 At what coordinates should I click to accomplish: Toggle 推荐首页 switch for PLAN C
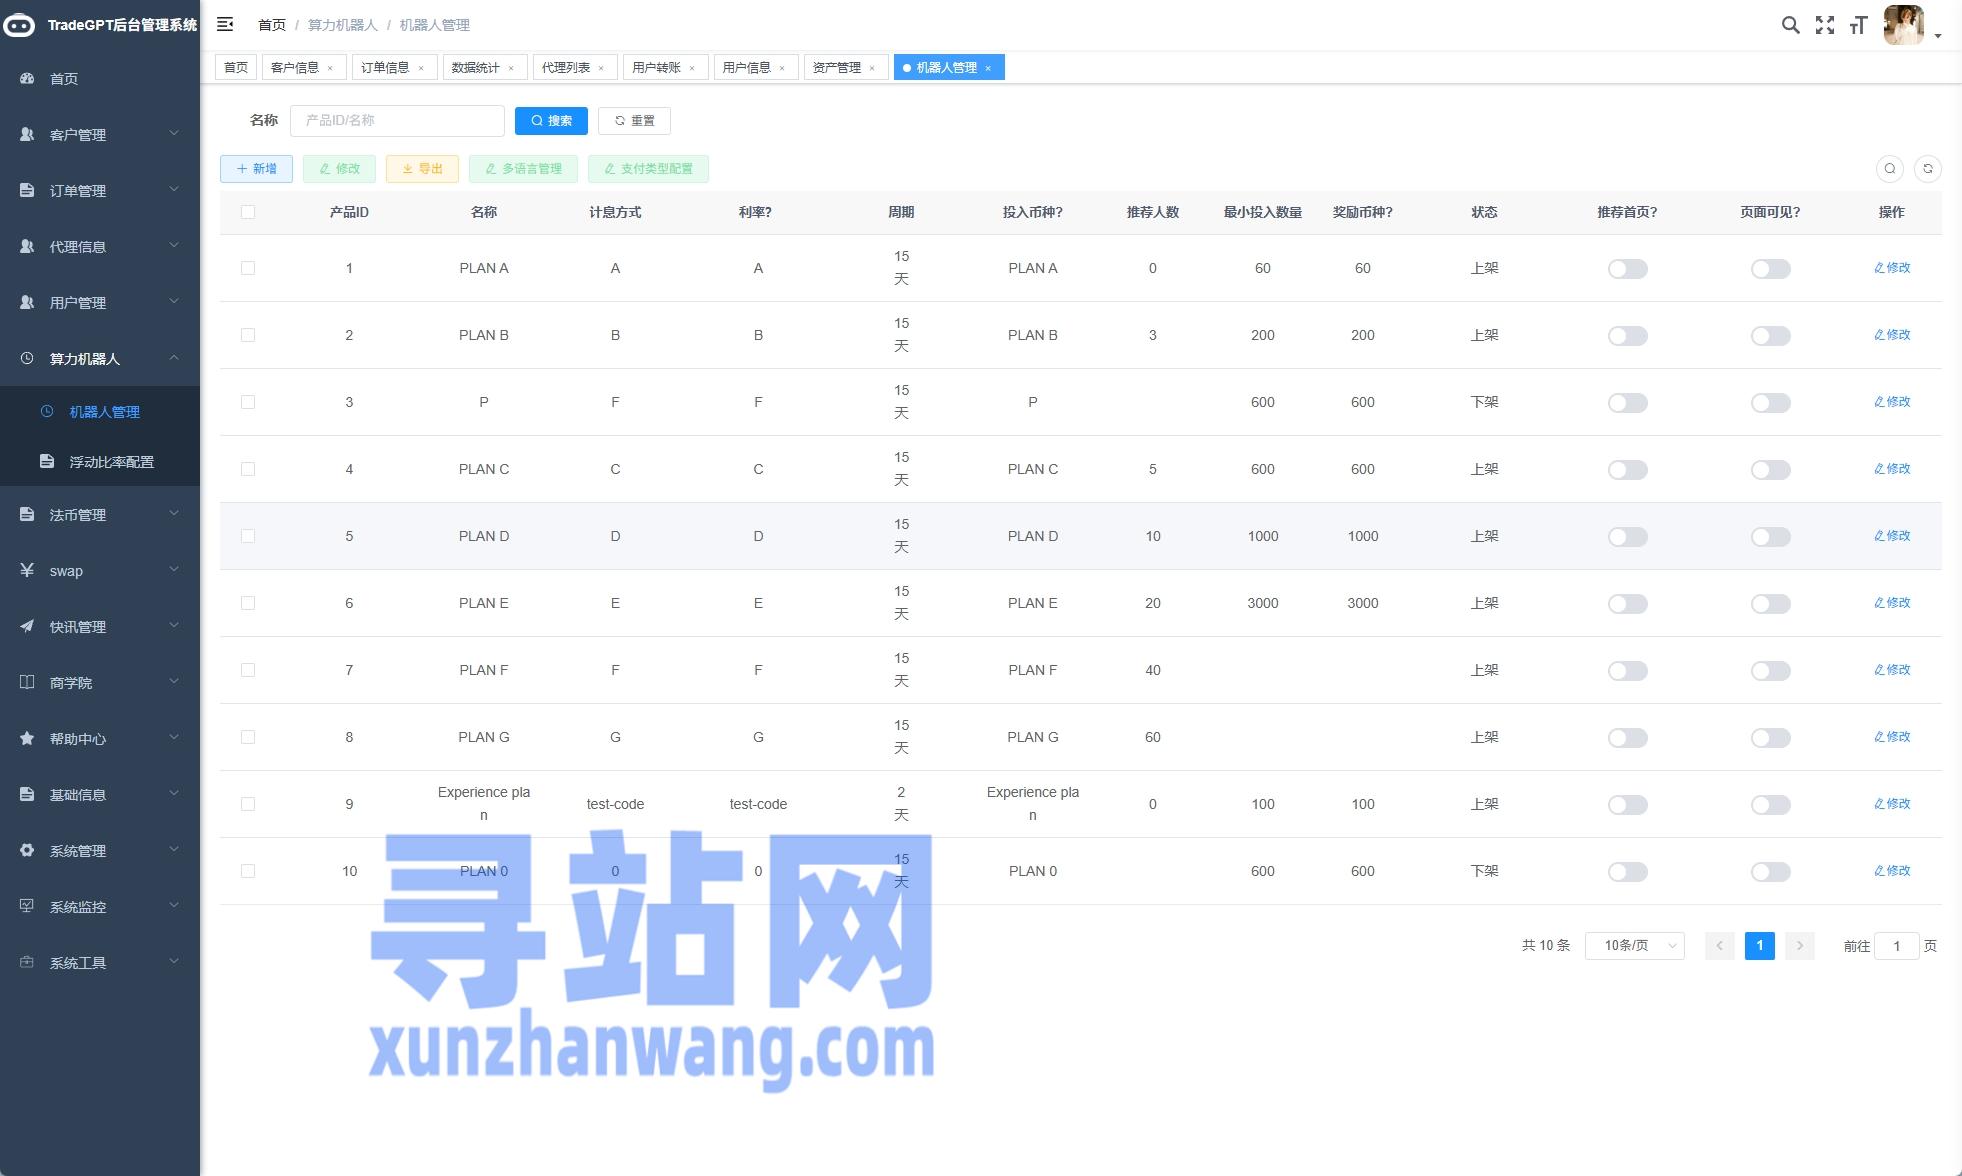(1627, 470)
